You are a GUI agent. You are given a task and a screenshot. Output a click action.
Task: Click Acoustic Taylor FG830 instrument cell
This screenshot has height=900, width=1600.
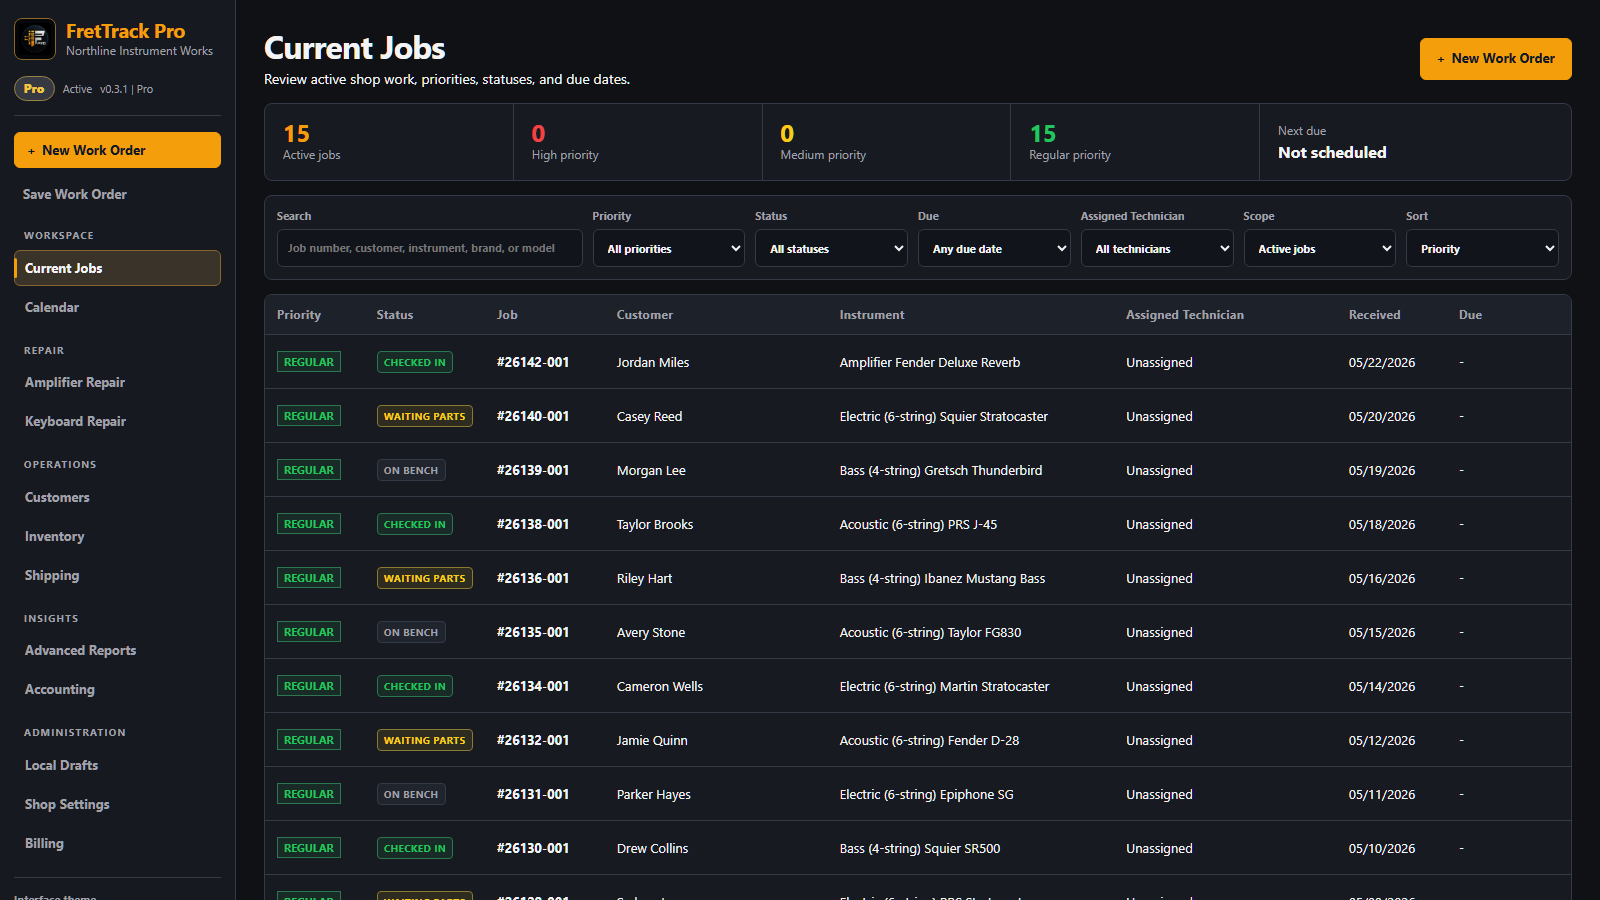930,632
